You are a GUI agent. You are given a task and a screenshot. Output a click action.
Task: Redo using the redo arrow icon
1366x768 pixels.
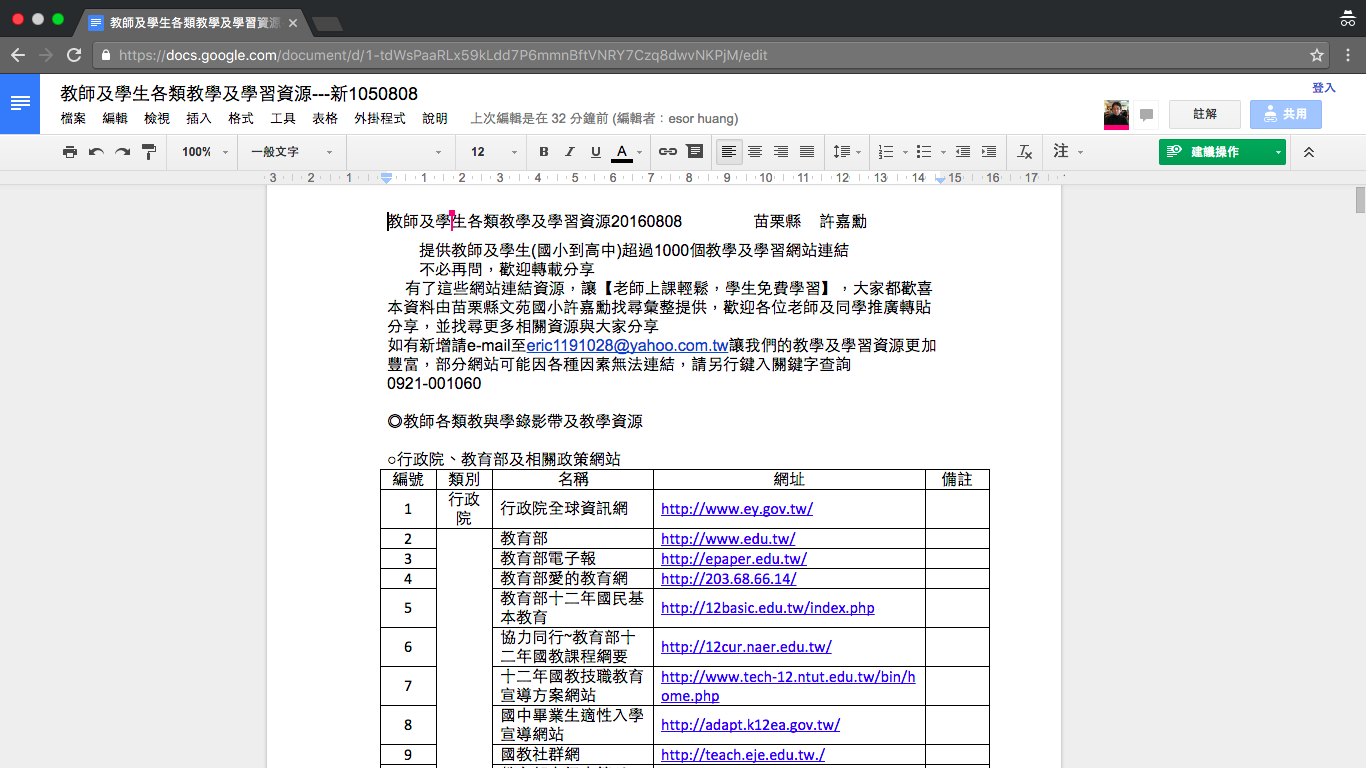tap(122, 152)
